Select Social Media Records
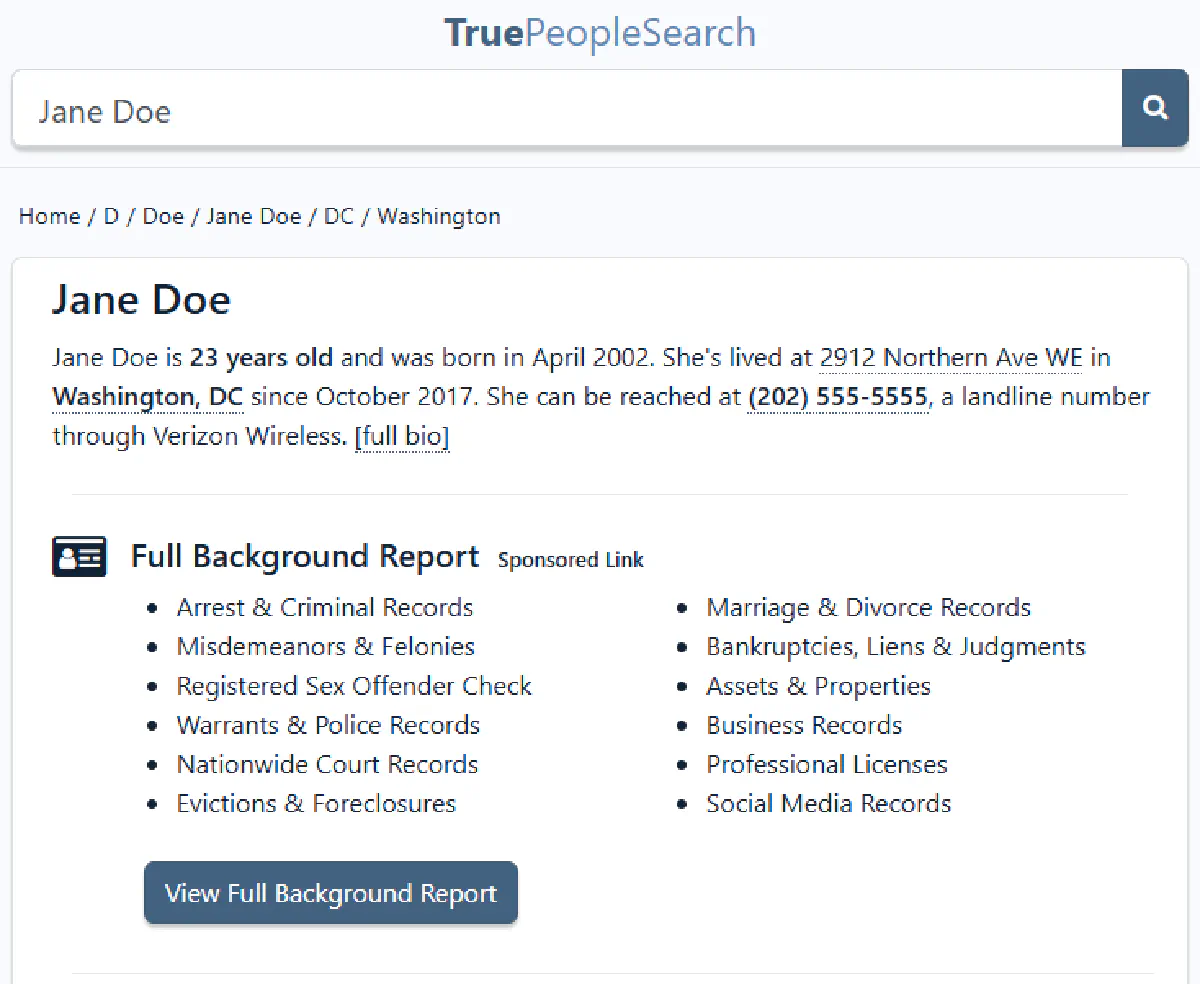The image size is (1200, 984). pos(829,803)
